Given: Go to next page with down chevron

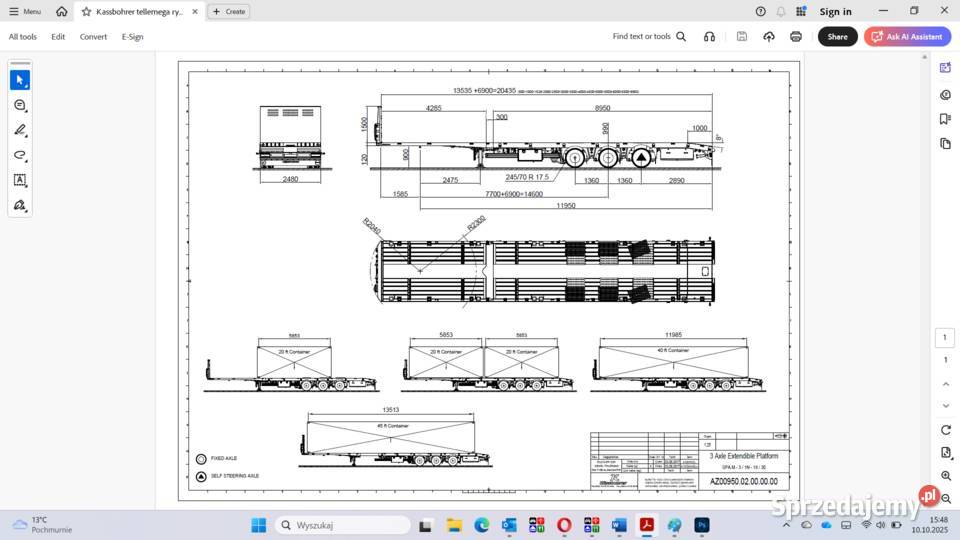Looking at the screenshot, I should (945, 405).
